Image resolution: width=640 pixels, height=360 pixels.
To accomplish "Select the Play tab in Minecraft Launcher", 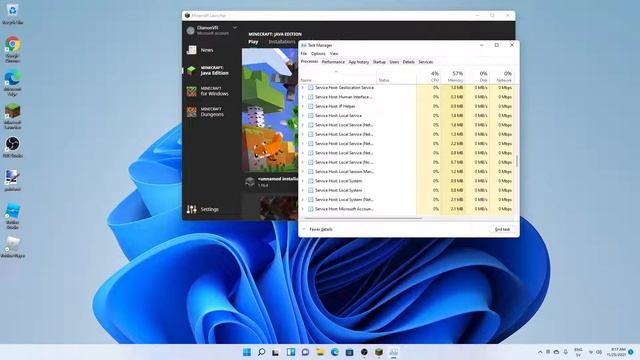I will coord(253,42).
